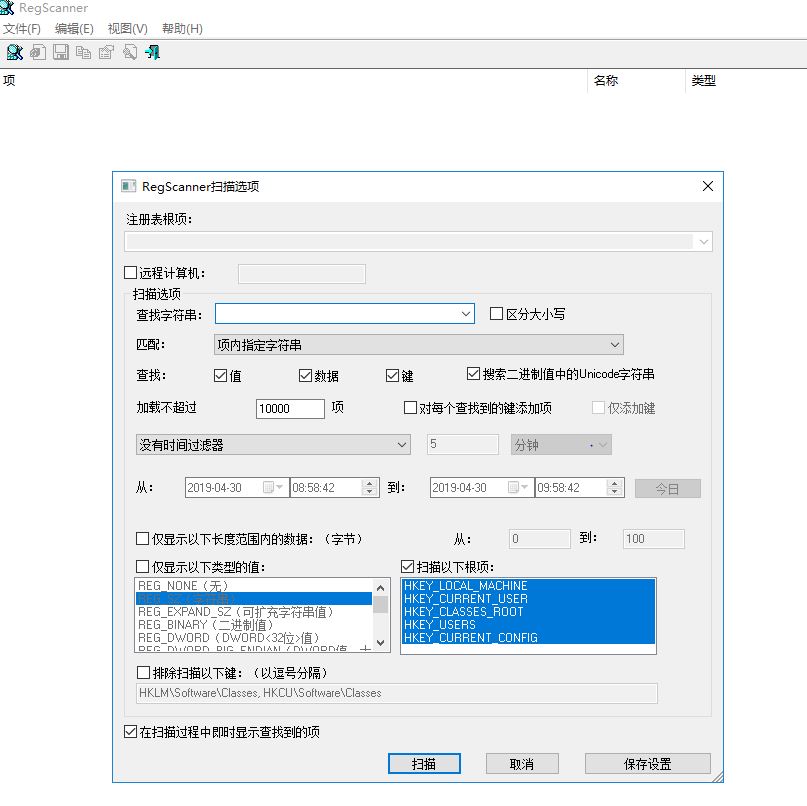This screenshot has width=807, height=806.
Task: Open the 文件(F) menu
Action: (x=22, y=29)
